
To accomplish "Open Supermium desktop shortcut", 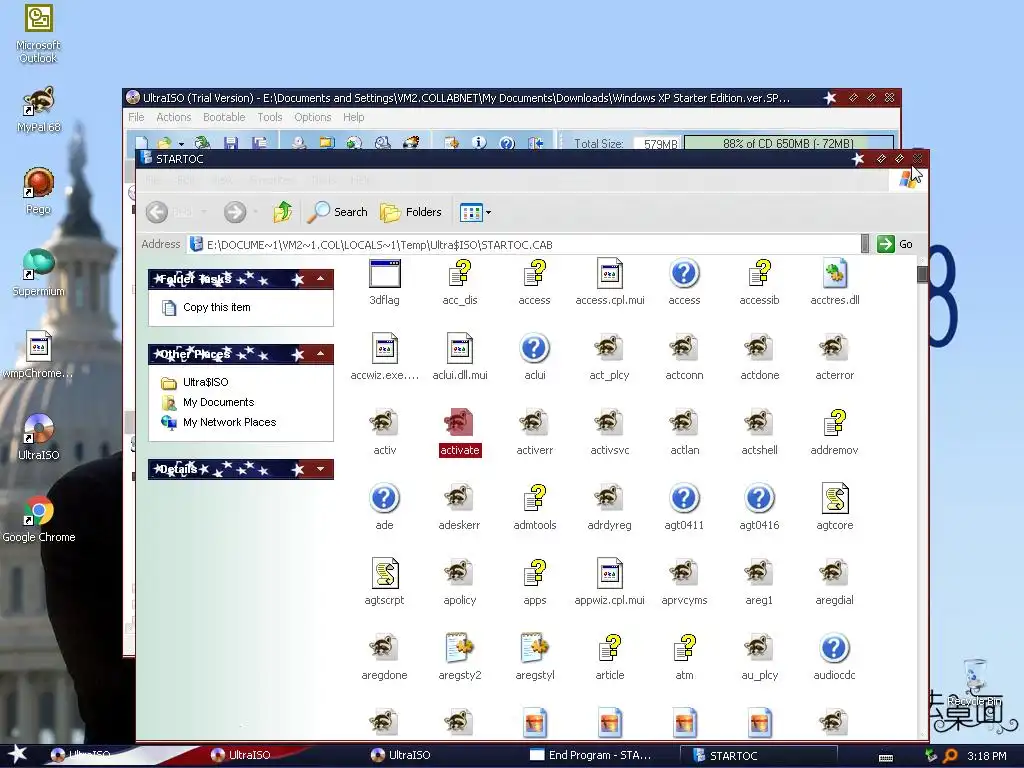I will [39, 273].
